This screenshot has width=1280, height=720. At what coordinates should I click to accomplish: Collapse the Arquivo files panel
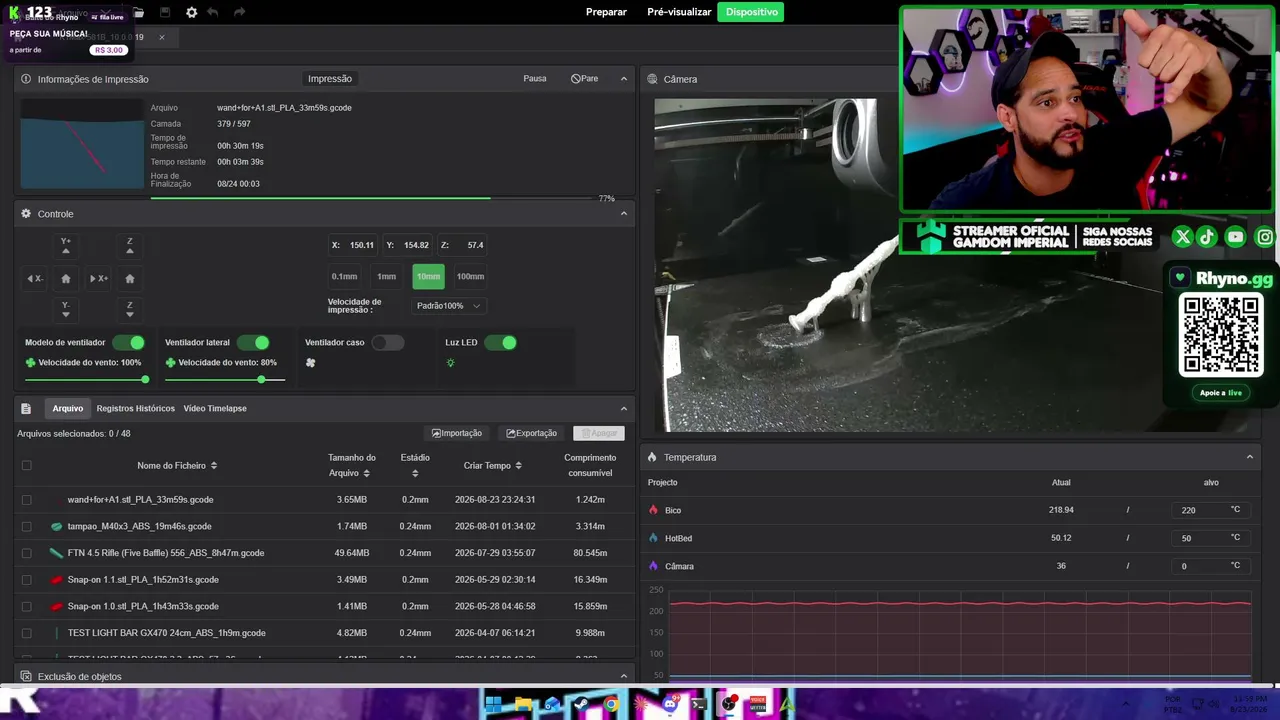click(x=624, y=408)
